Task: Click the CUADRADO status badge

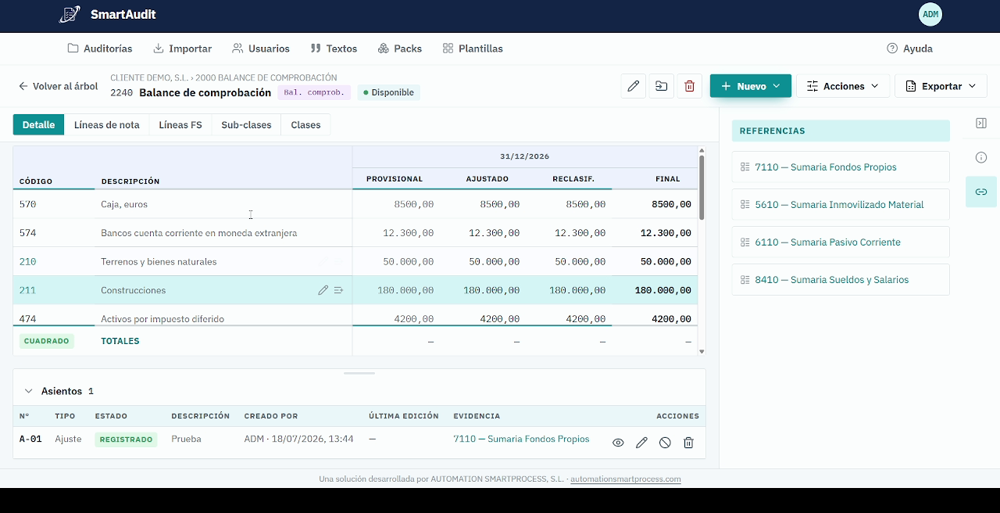Action: click(x=47, y=341)
